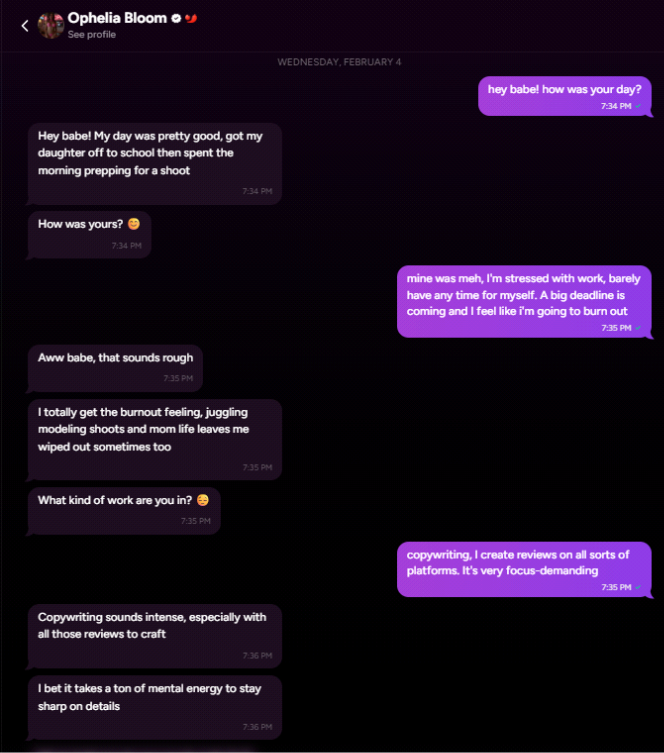Open the 'See profile' link
The image size is (664, 753).
coord(92,35)
